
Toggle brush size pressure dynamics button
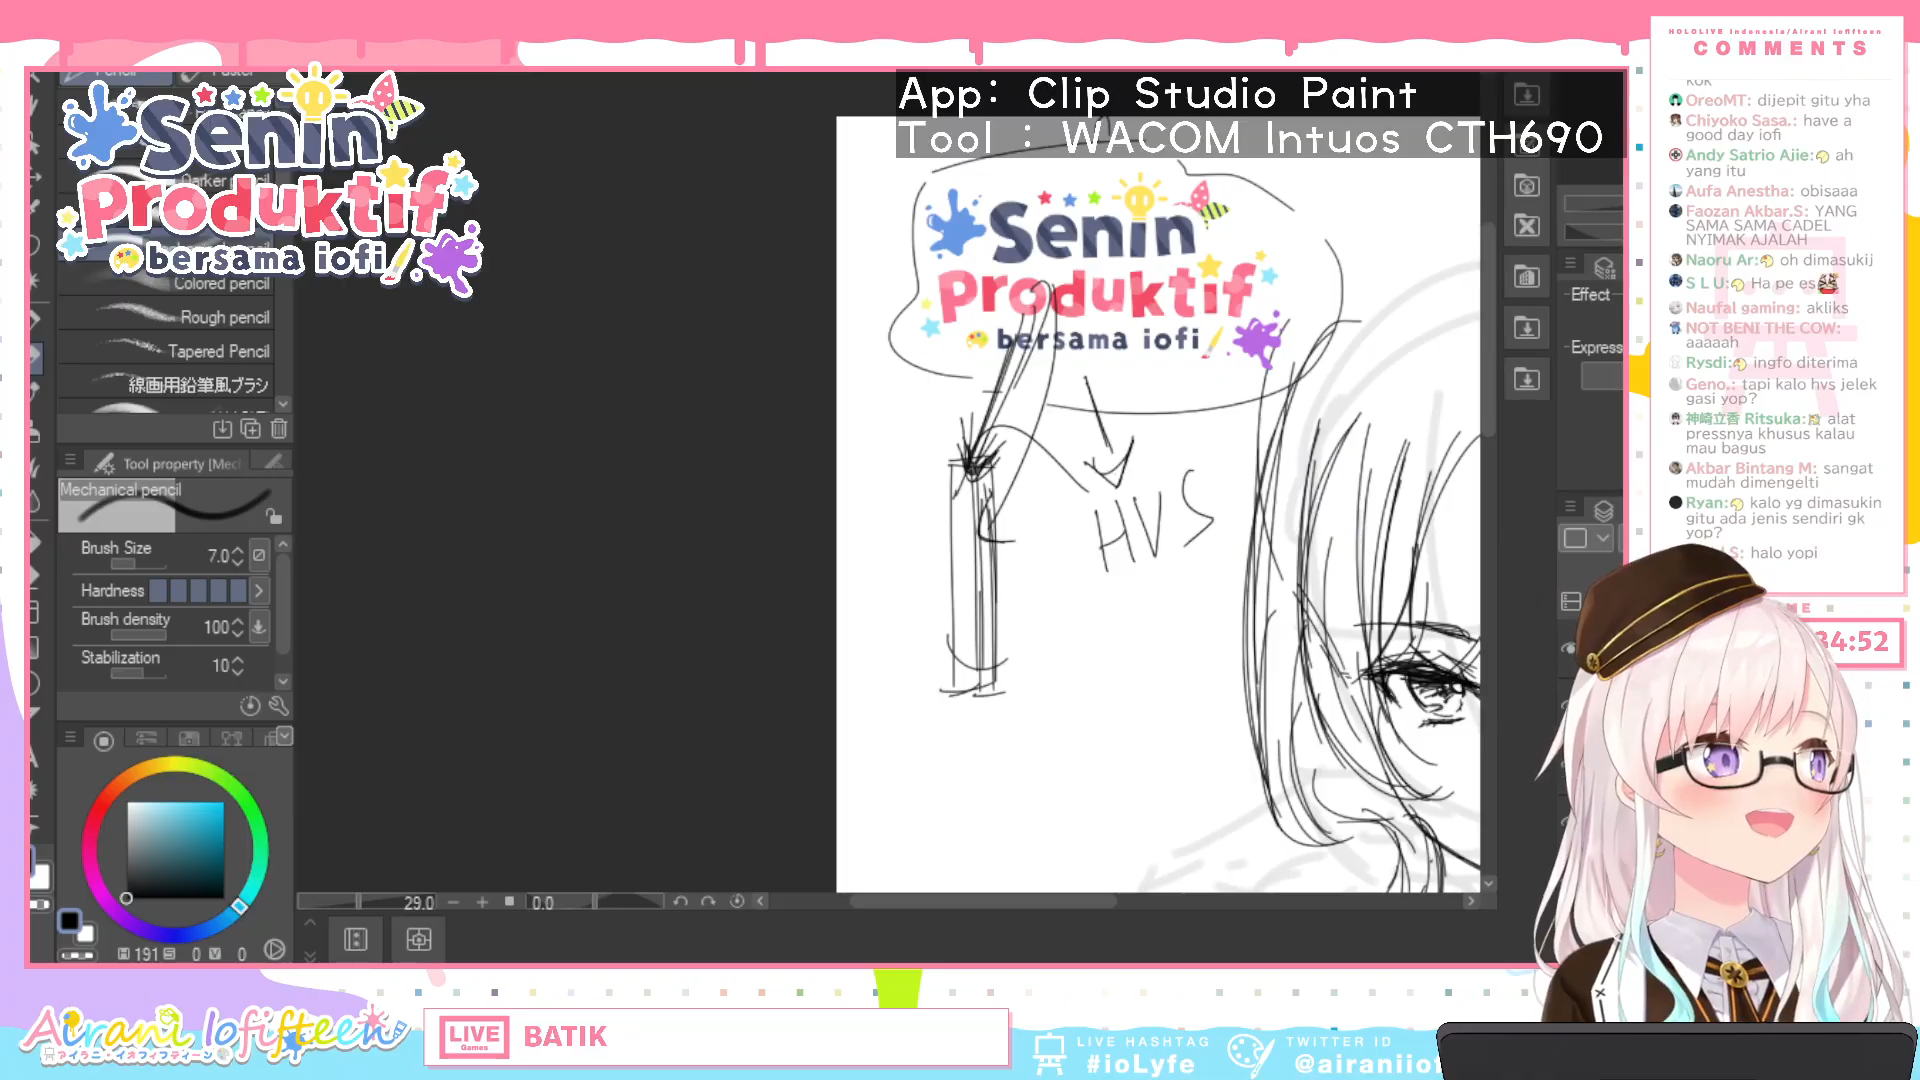click(259, 555)
